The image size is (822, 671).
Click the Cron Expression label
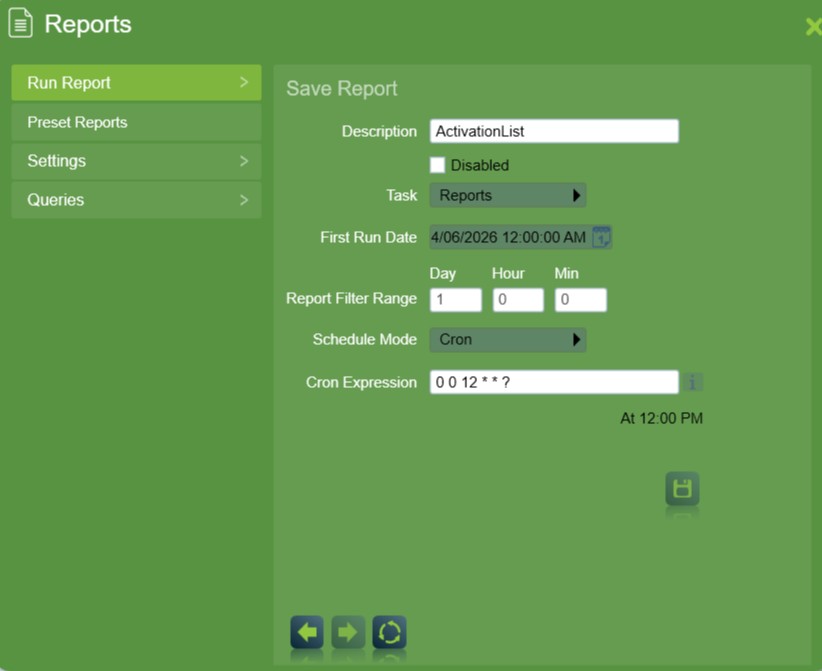coord(361,382)
